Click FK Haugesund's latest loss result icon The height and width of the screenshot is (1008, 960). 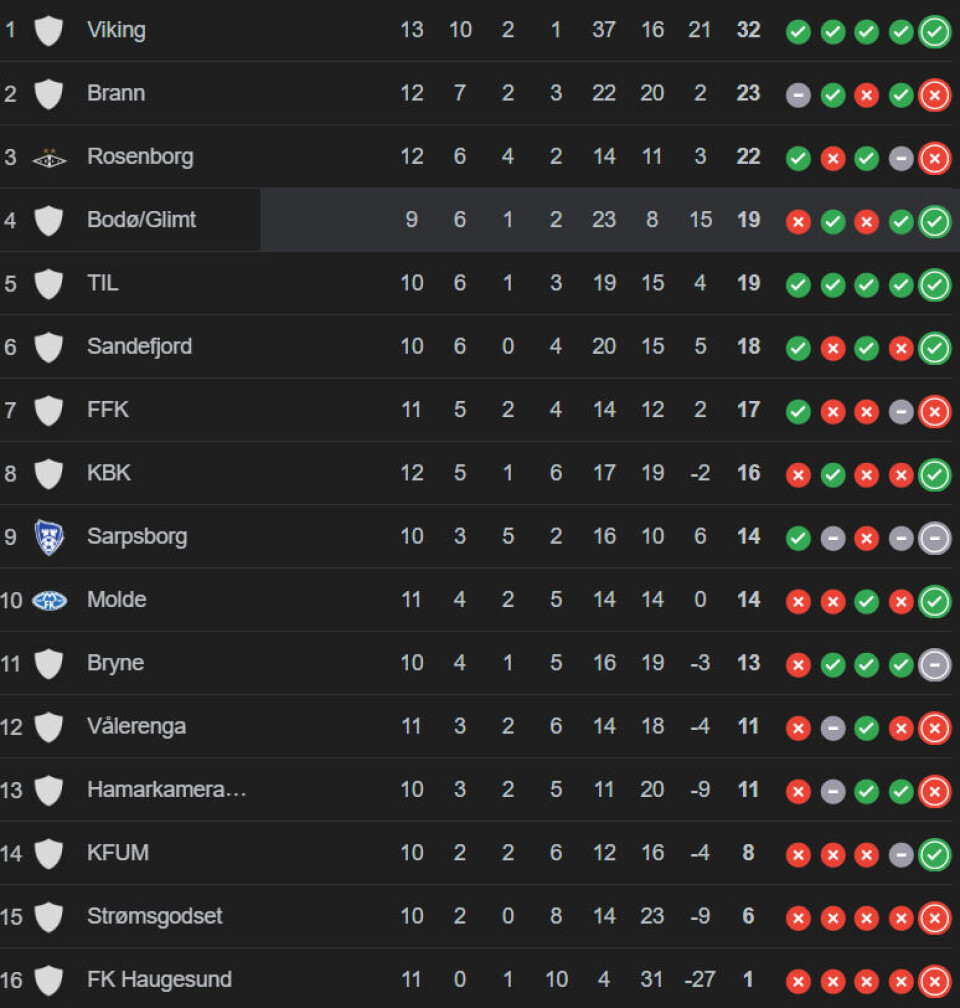[x=935, y=981]
